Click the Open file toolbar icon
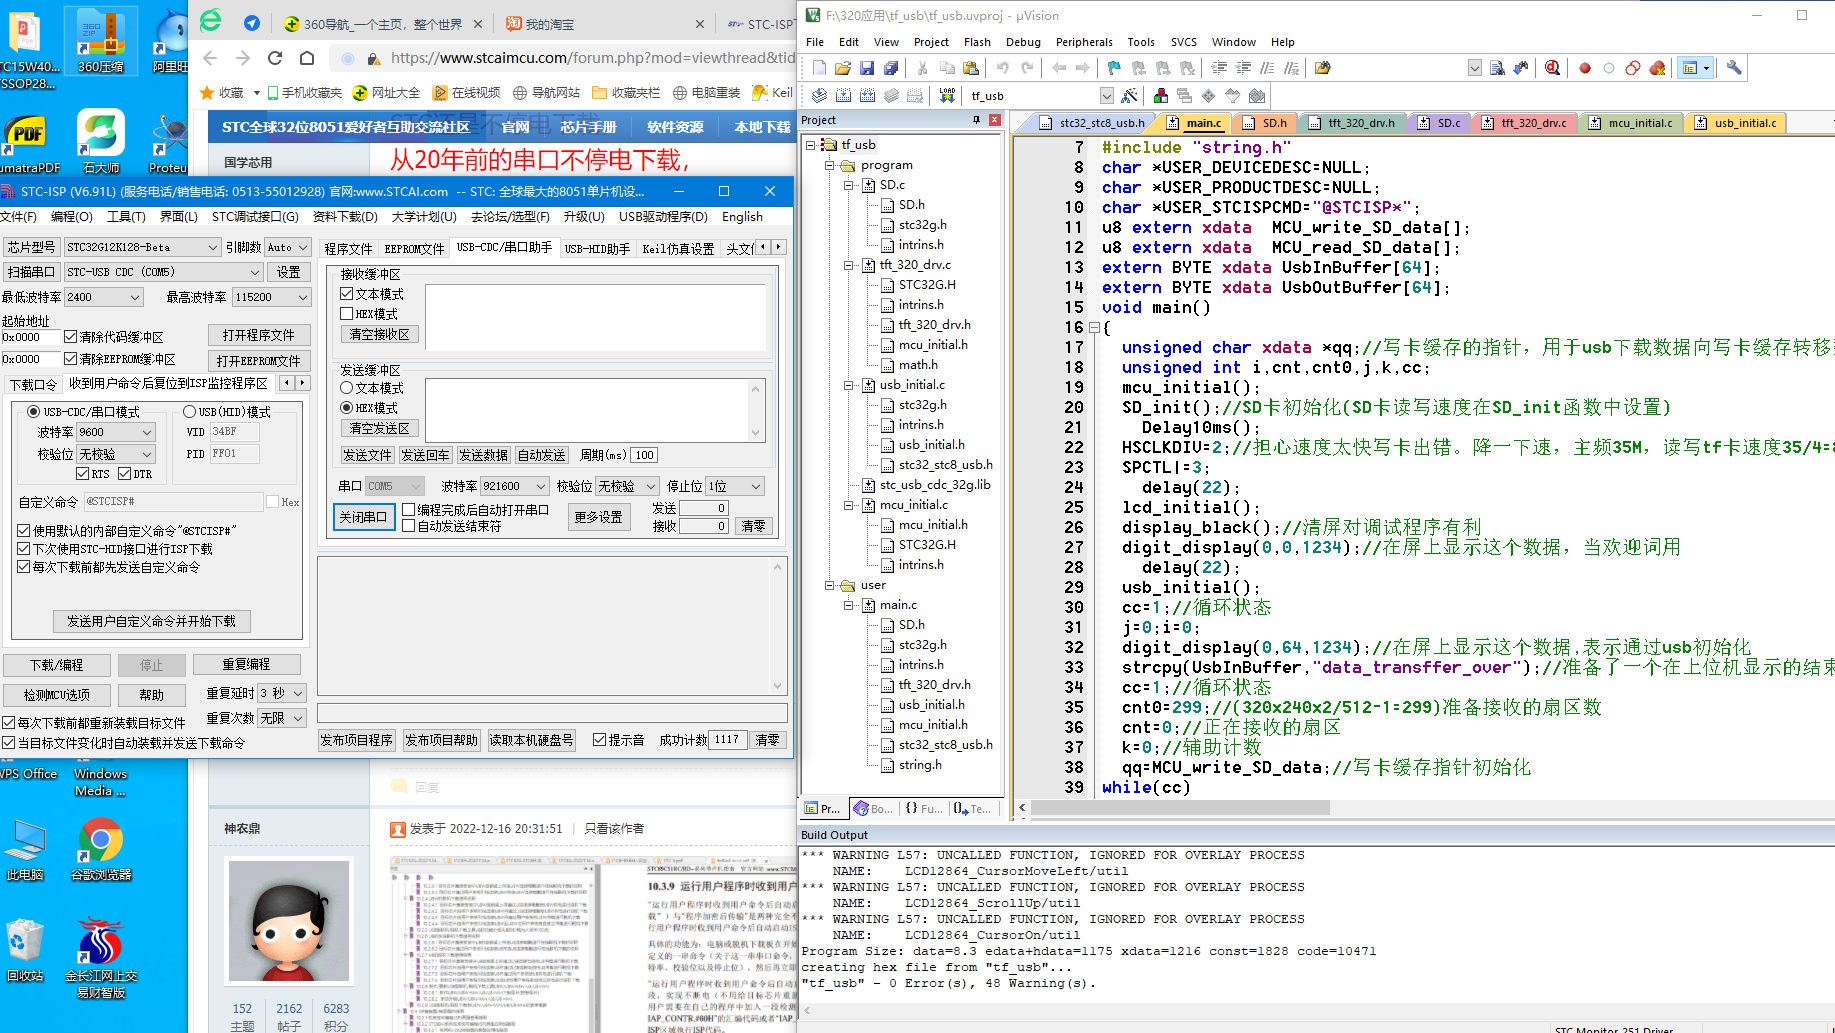This screenshot has height=1033, width=1835. pyautogui.click(x=843, y=68)
